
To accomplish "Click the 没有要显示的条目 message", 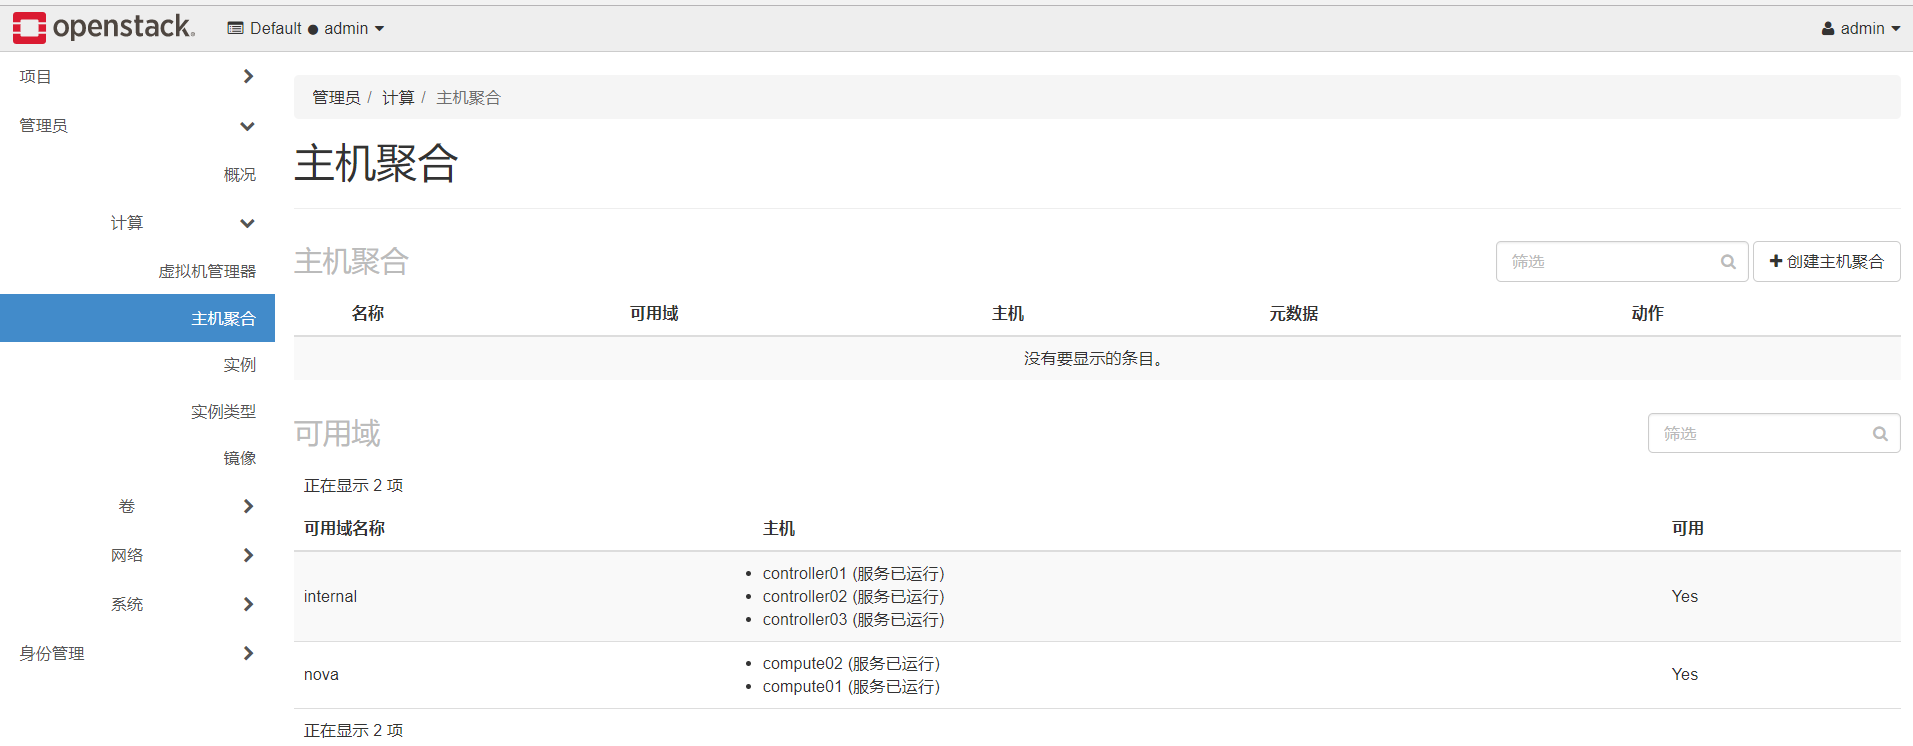I will 1096,359.
